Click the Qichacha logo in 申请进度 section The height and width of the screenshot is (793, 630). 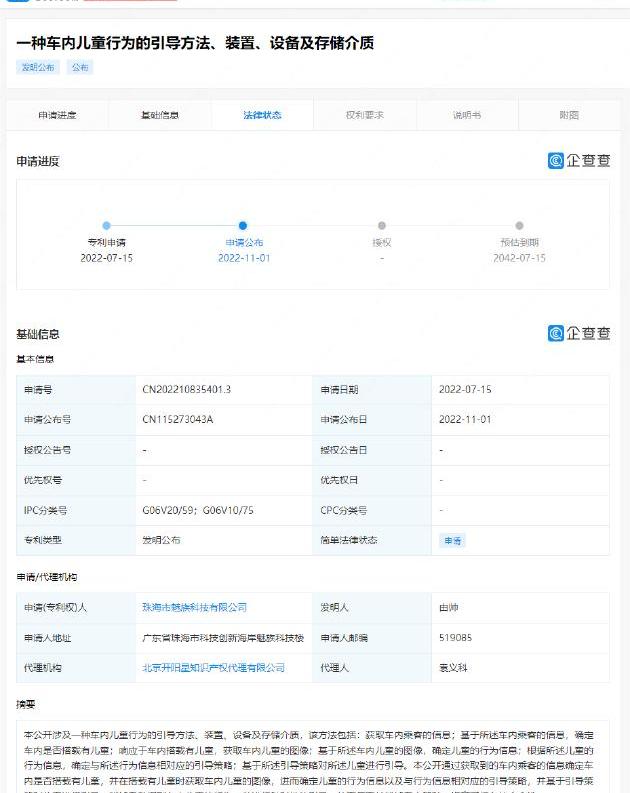coord(578,161)
